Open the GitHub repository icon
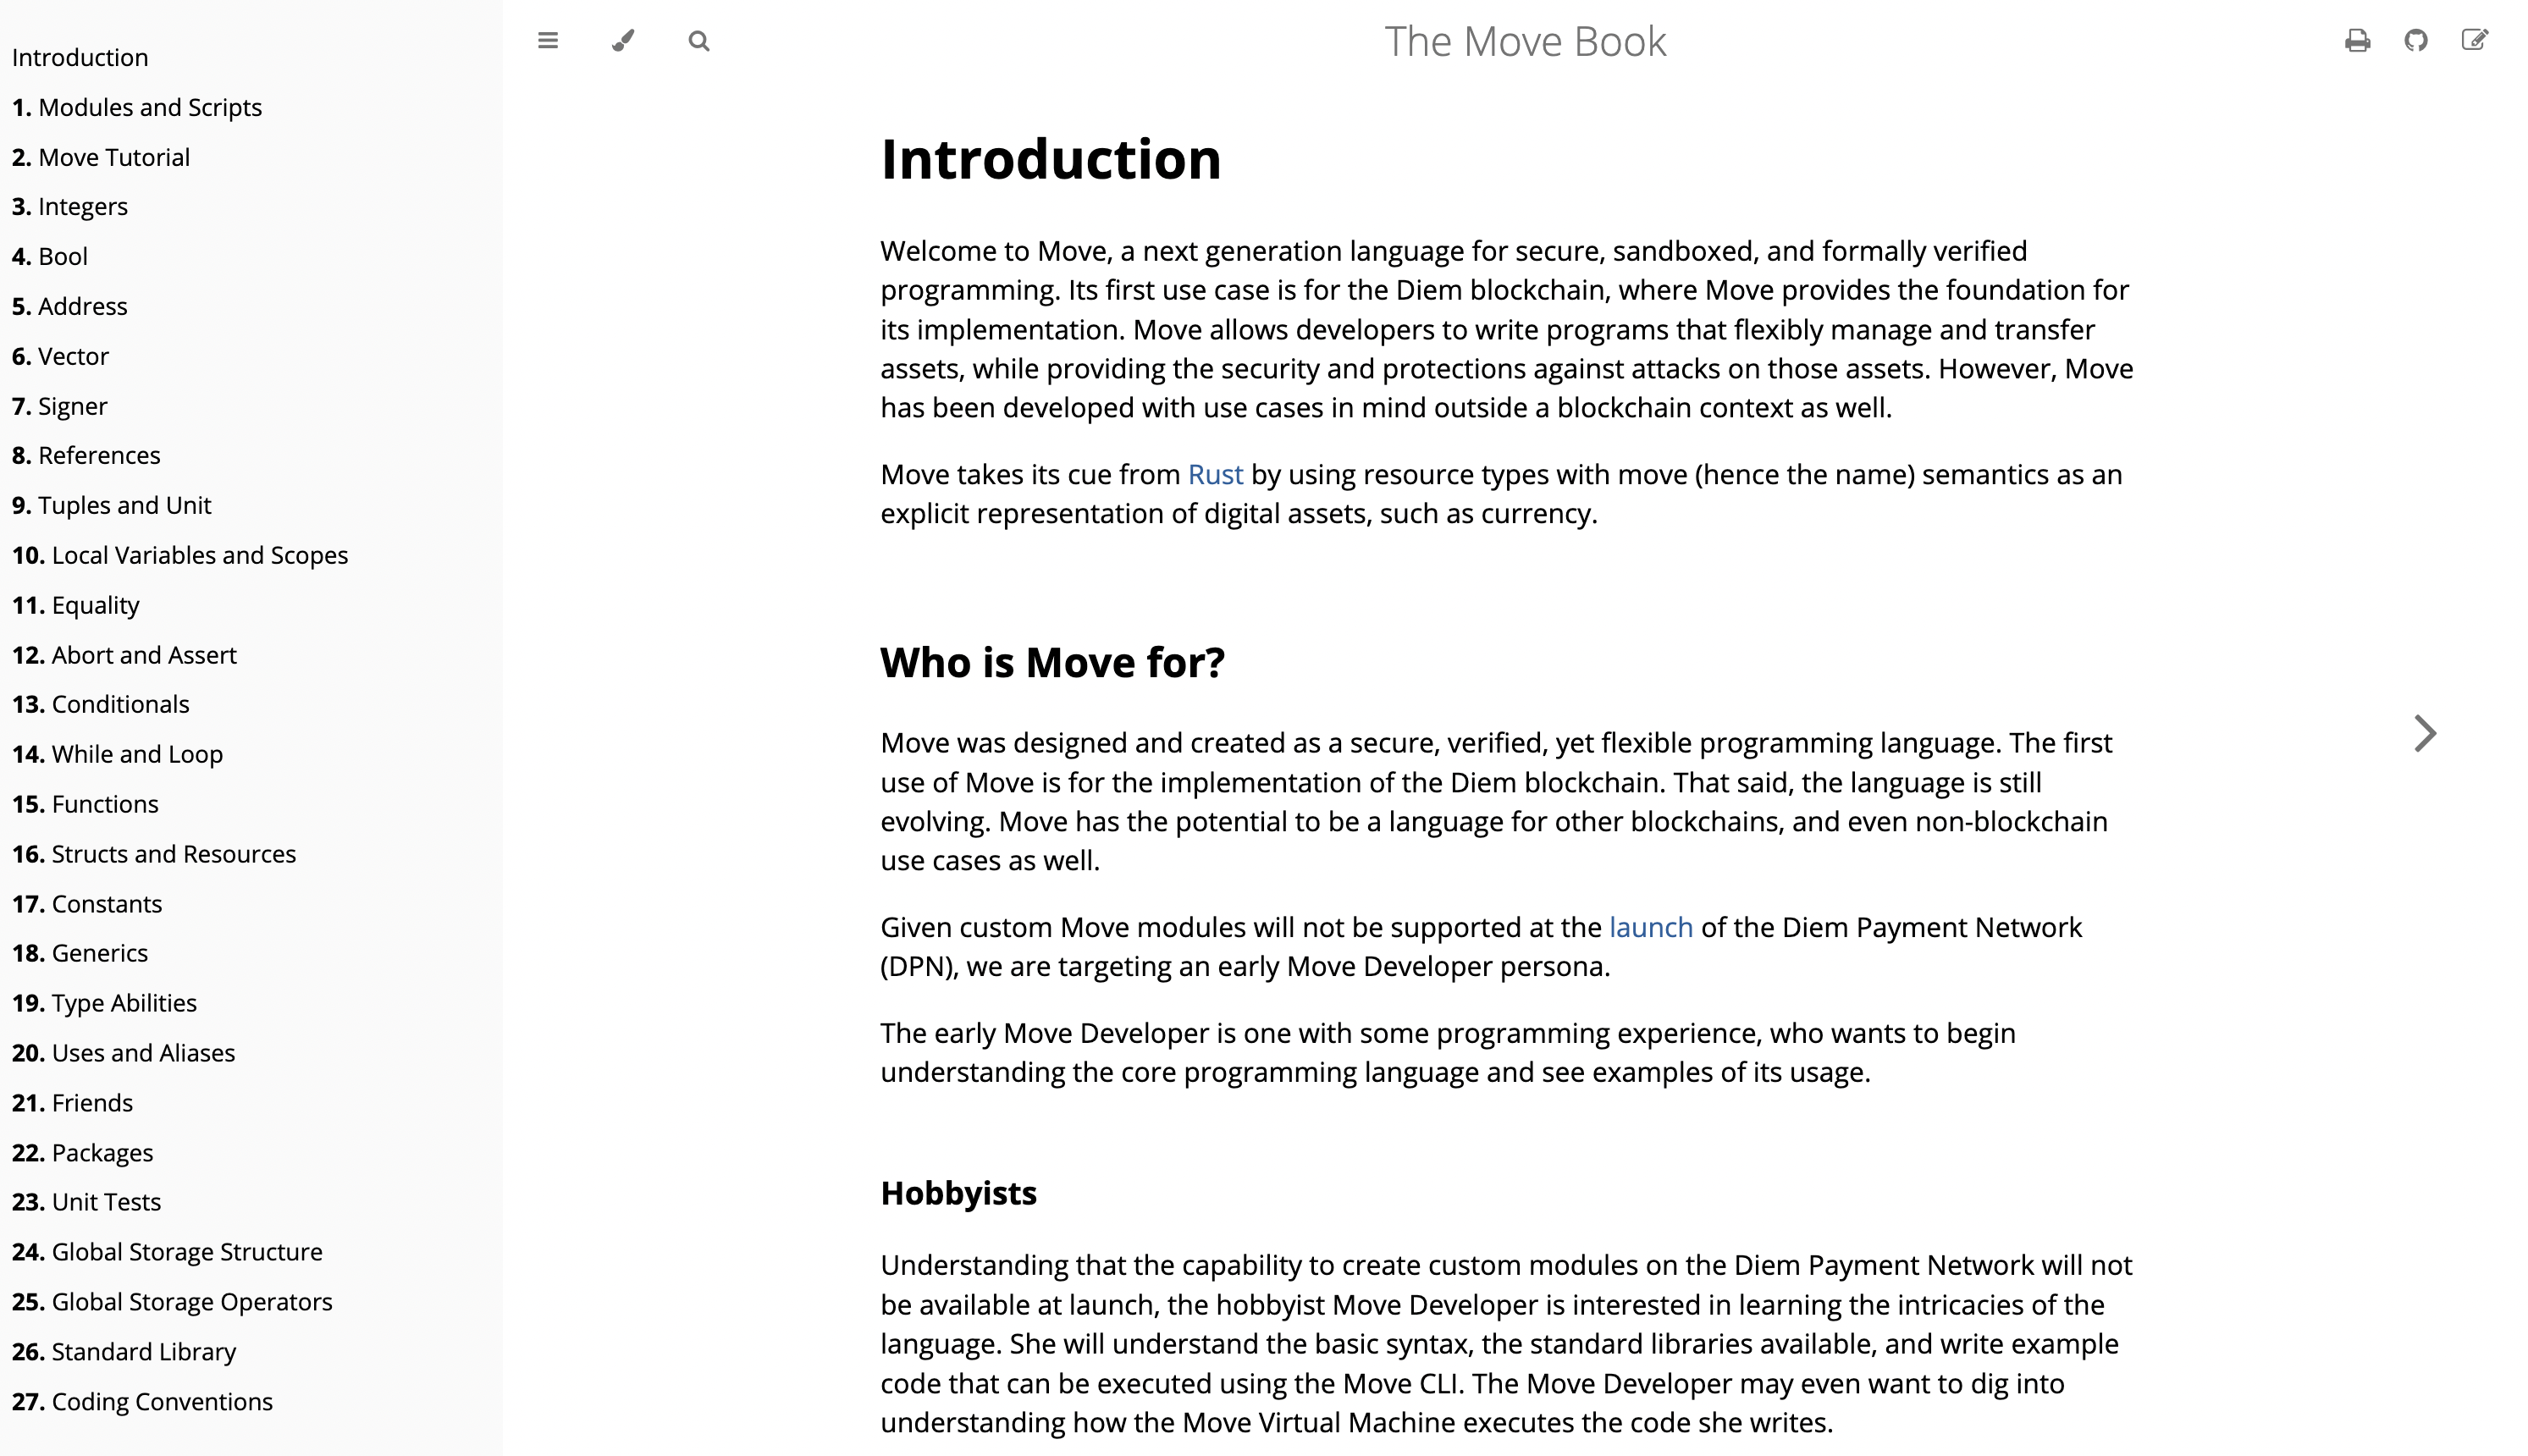The height and width of the screenshot is (1456, 2528). [x=2416, y=41]
